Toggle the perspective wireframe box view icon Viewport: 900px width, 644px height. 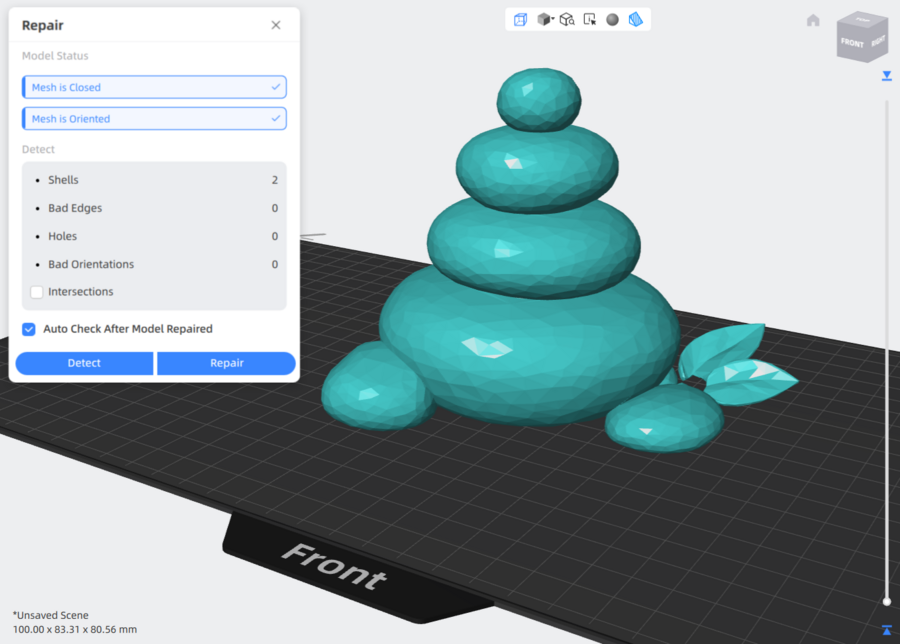(x=521, y=20)
